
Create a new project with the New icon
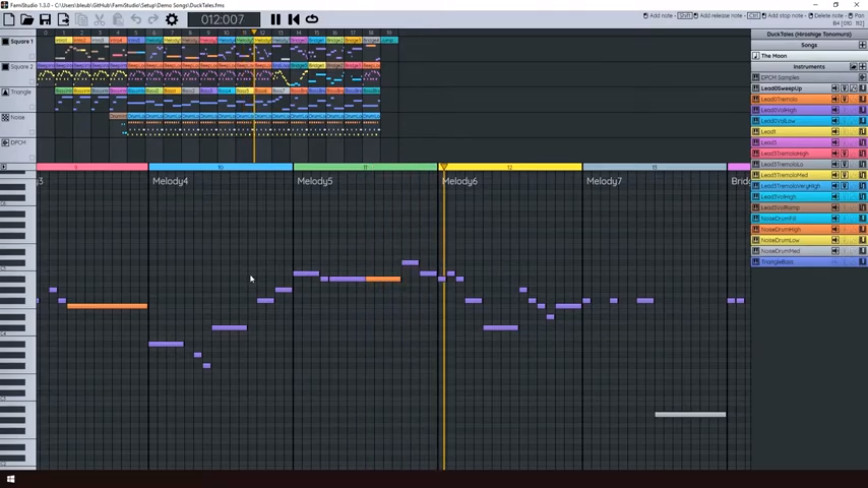(9, 19)
